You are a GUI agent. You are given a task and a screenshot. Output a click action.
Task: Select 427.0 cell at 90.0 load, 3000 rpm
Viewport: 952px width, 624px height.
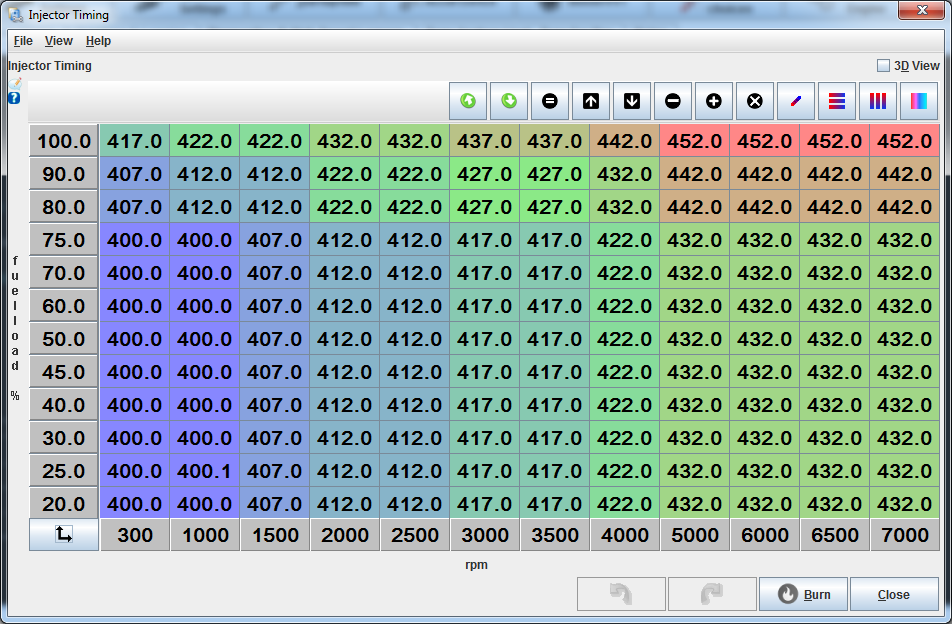[484, 174]
